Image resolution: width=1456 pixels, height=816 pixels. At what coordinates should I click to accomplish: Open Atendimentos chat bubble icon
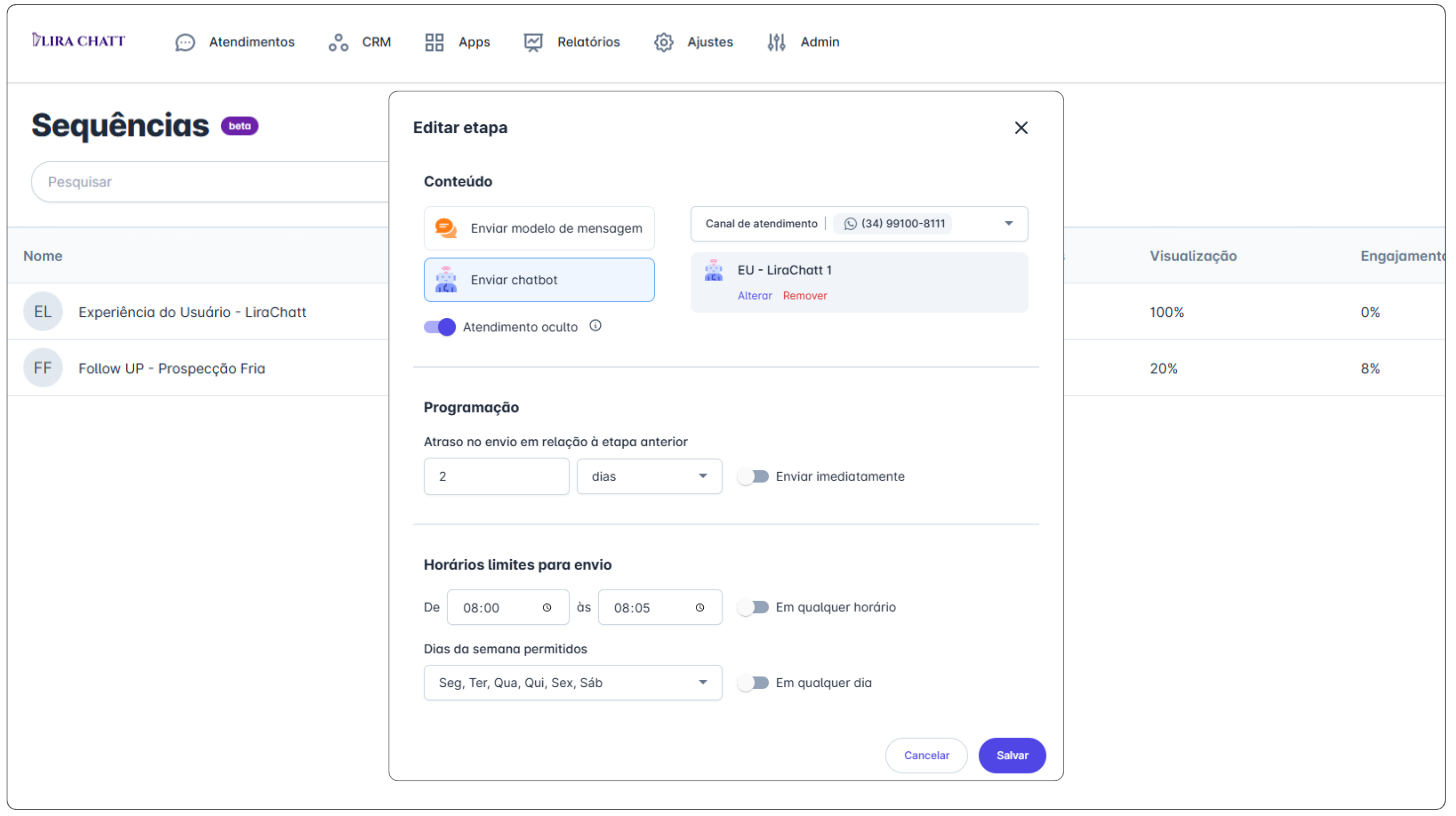tap(185, 42)
